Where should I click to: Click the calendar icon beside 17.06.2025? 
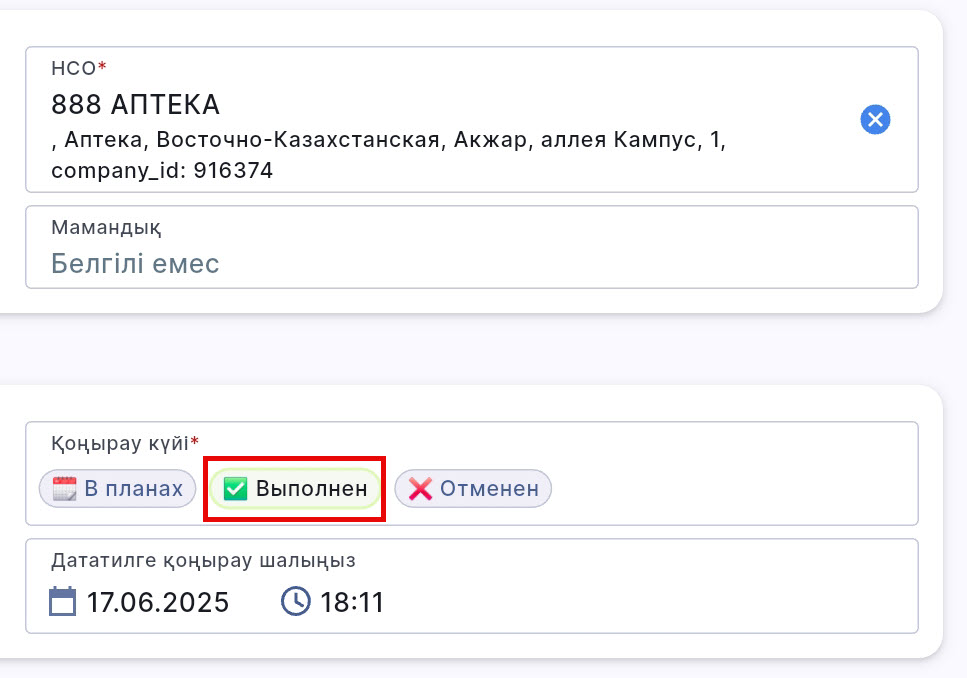click(x=63, y=602)
